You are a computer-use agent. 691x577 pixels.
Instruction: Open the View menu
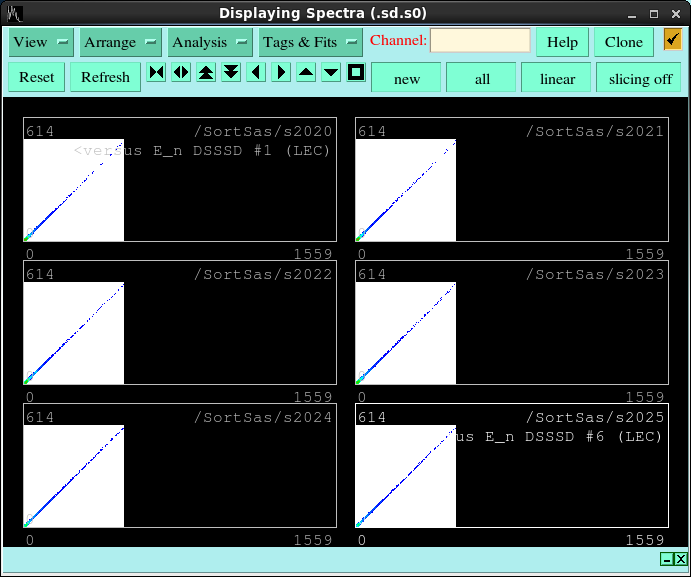tap(41, 42)
